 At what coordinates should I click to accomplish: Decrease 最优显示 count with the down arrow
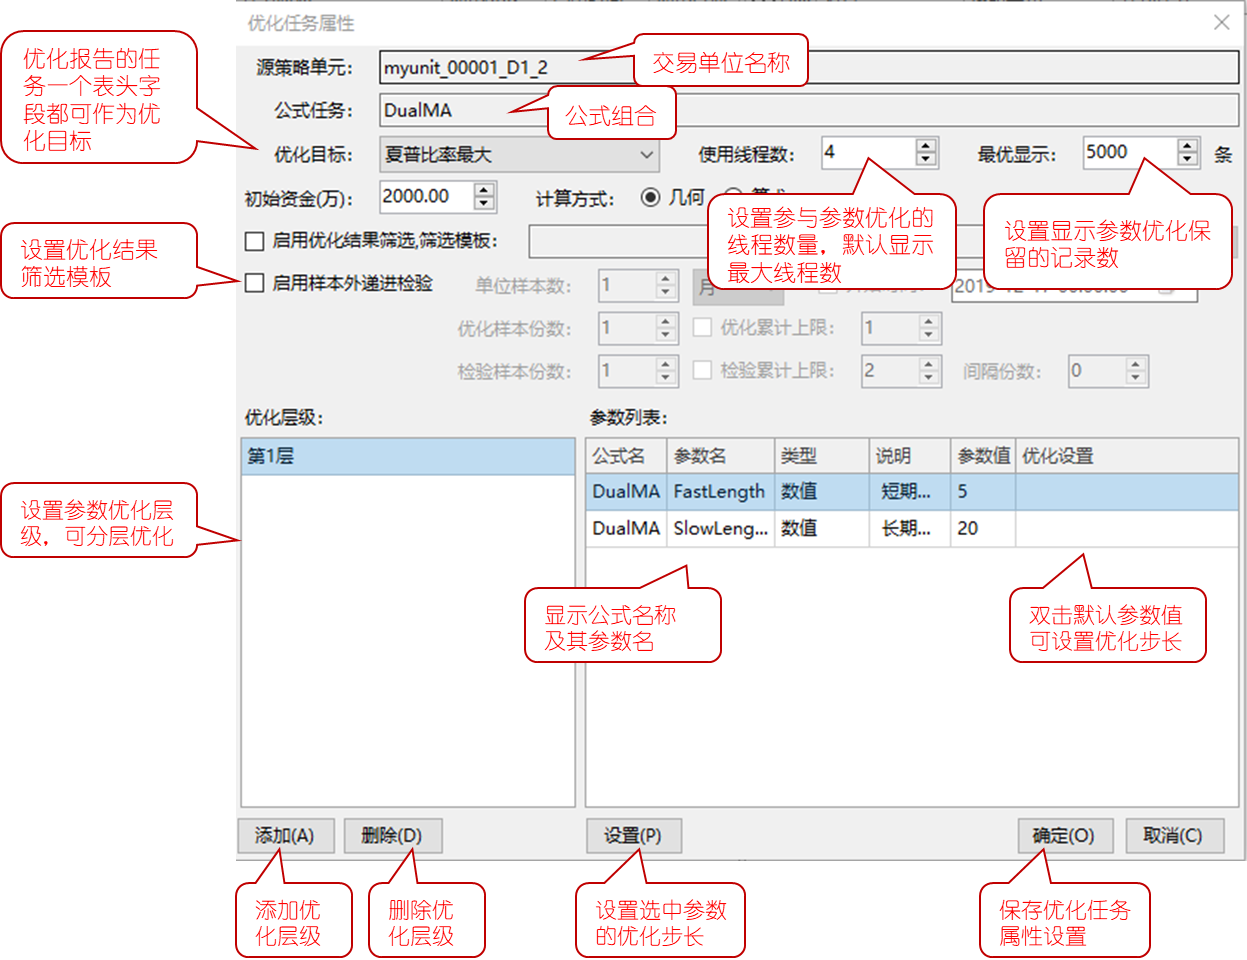[x=1187, y=159]
